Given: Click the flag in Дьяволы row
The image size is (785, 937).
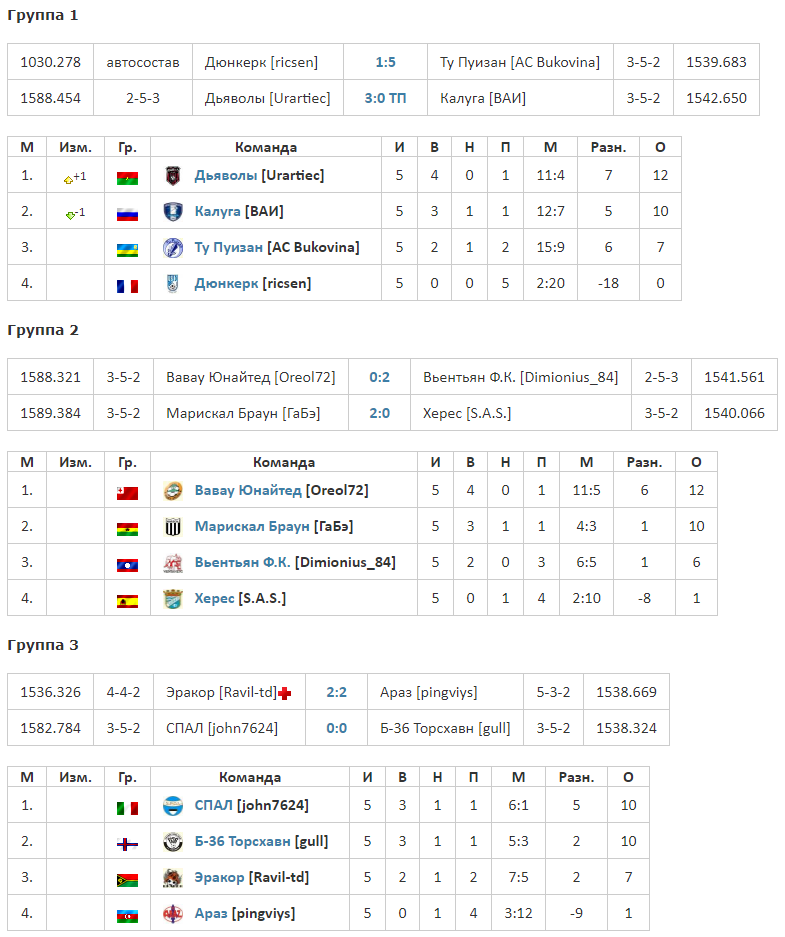Looking at the screenshot, I should click(x=127, y=178).
